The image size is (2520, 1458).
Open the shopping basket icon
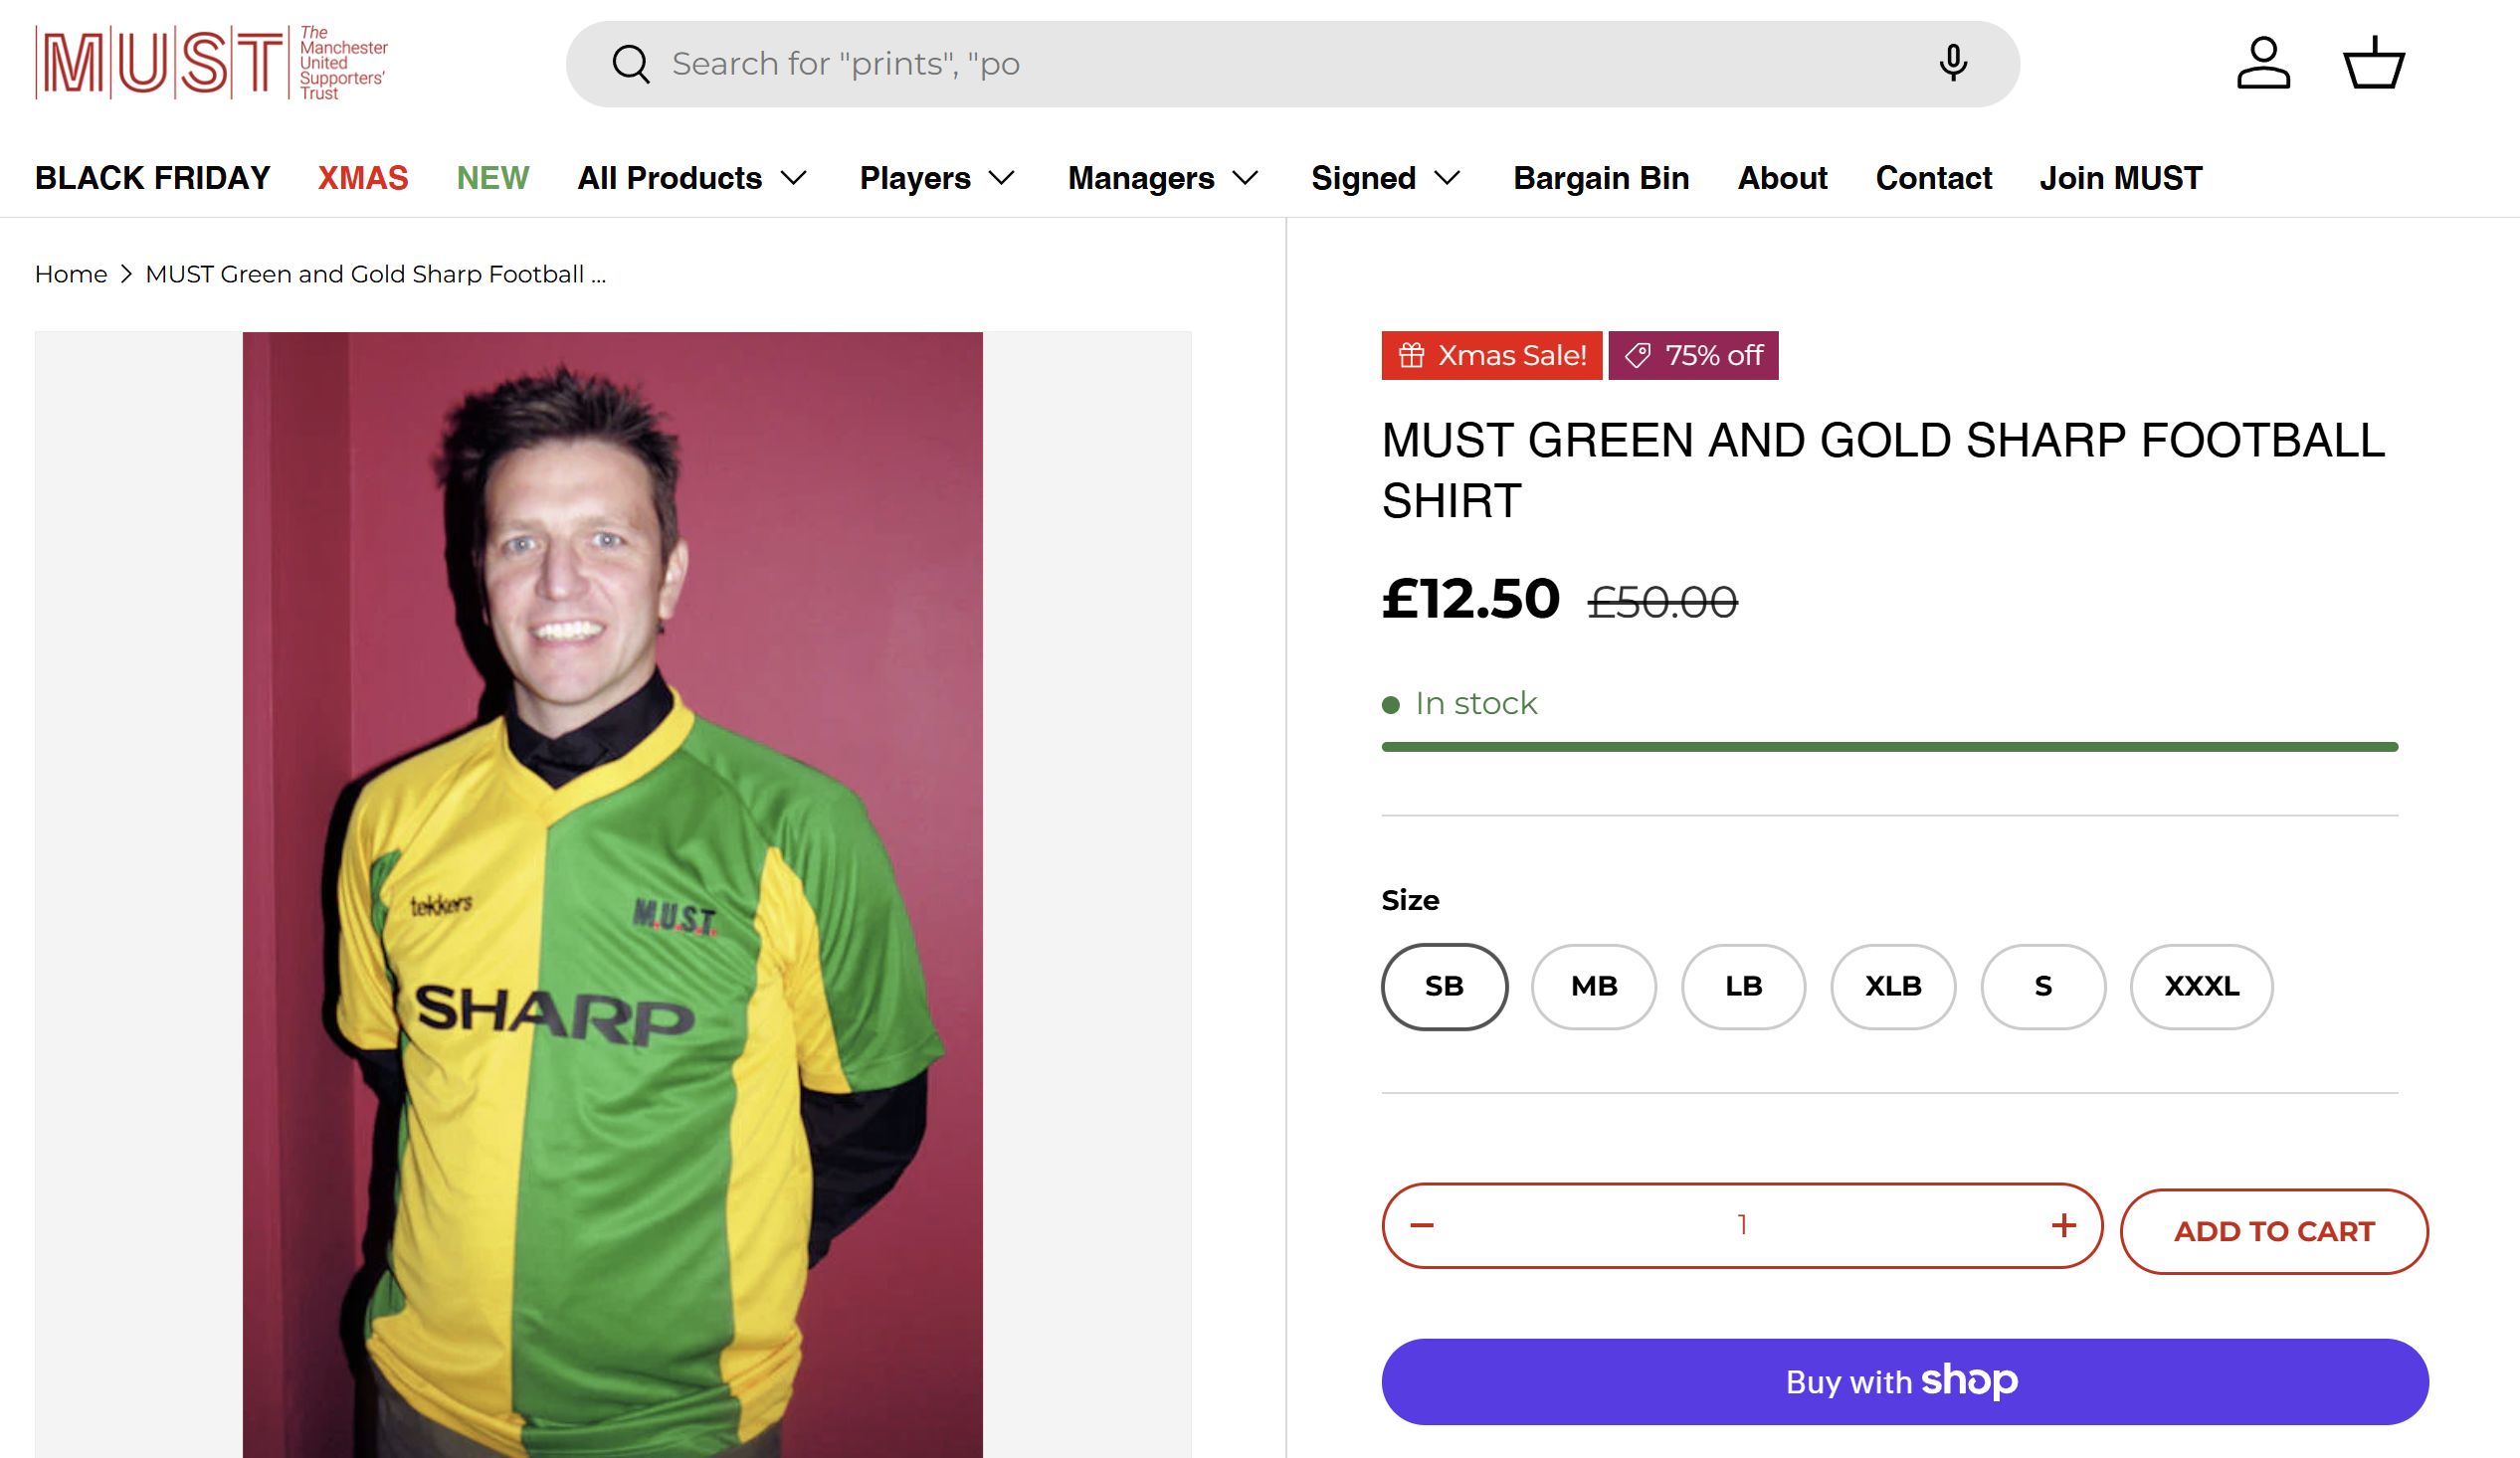click(x=2373, y=63)
